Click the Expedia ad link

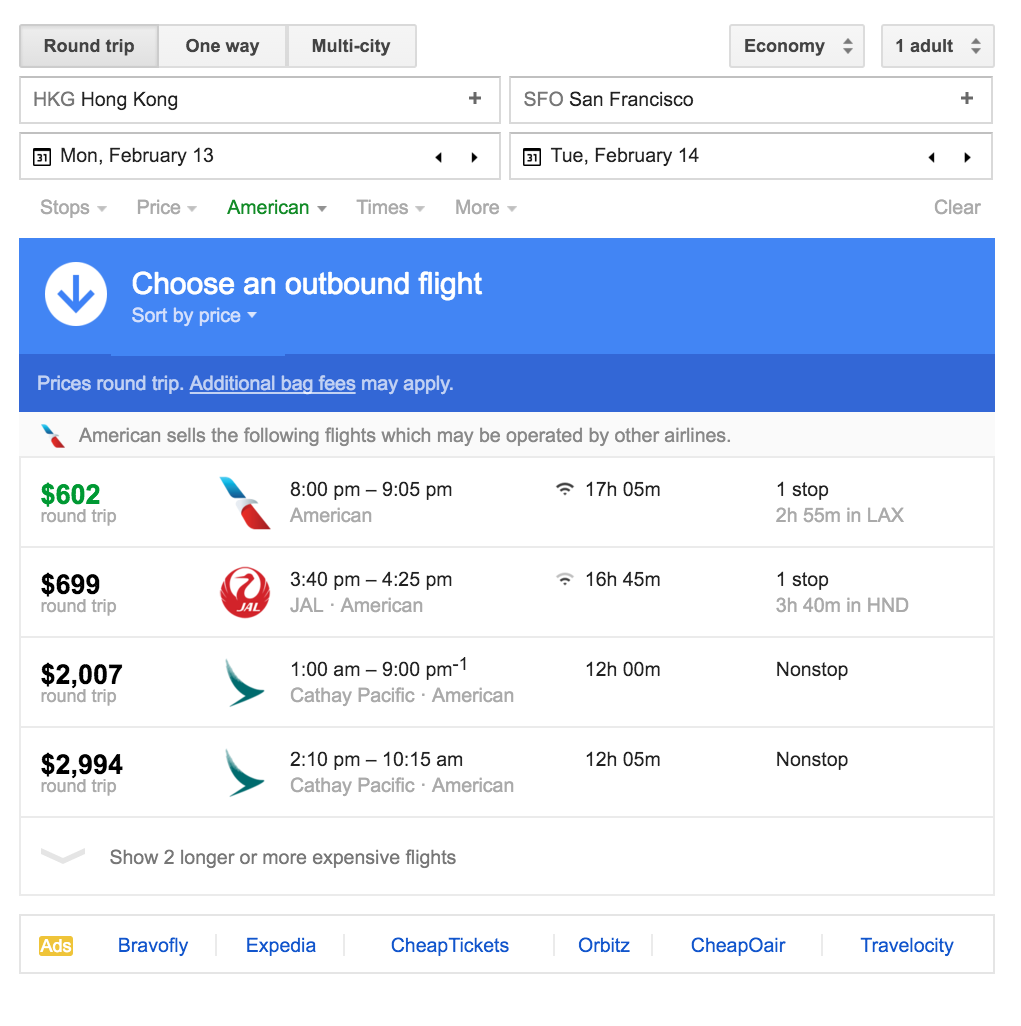tap(280, 944)
